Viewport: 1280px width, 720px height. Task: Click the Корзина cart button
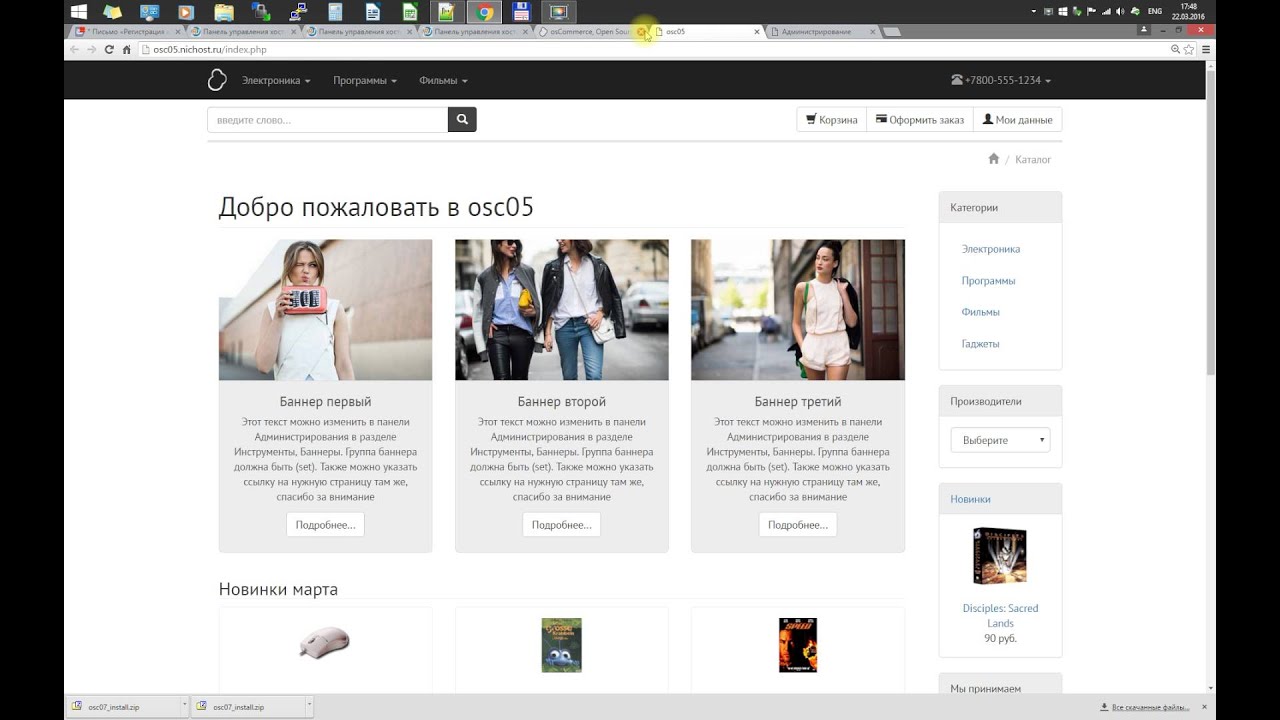click(x=832, y=120)
